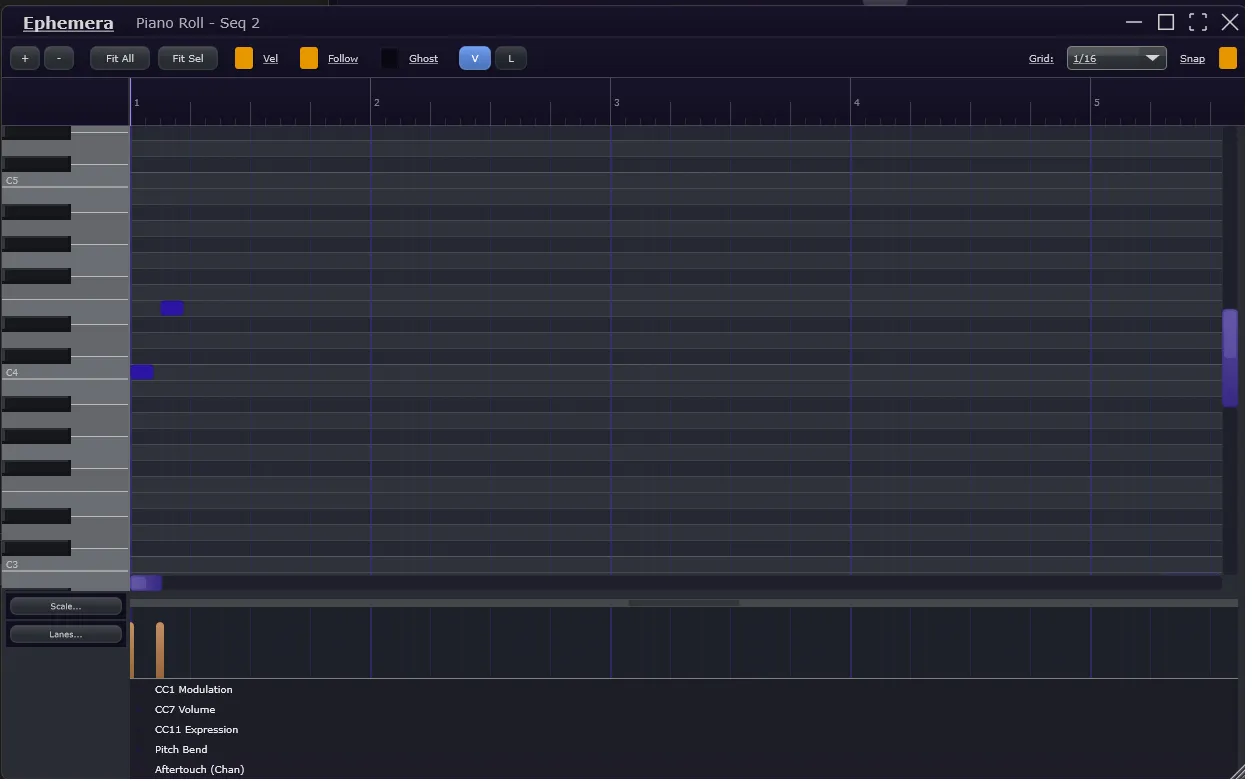The width and height of the screenshot is (1252, 781).
Task: Select the L mode button
Action: 511,59
